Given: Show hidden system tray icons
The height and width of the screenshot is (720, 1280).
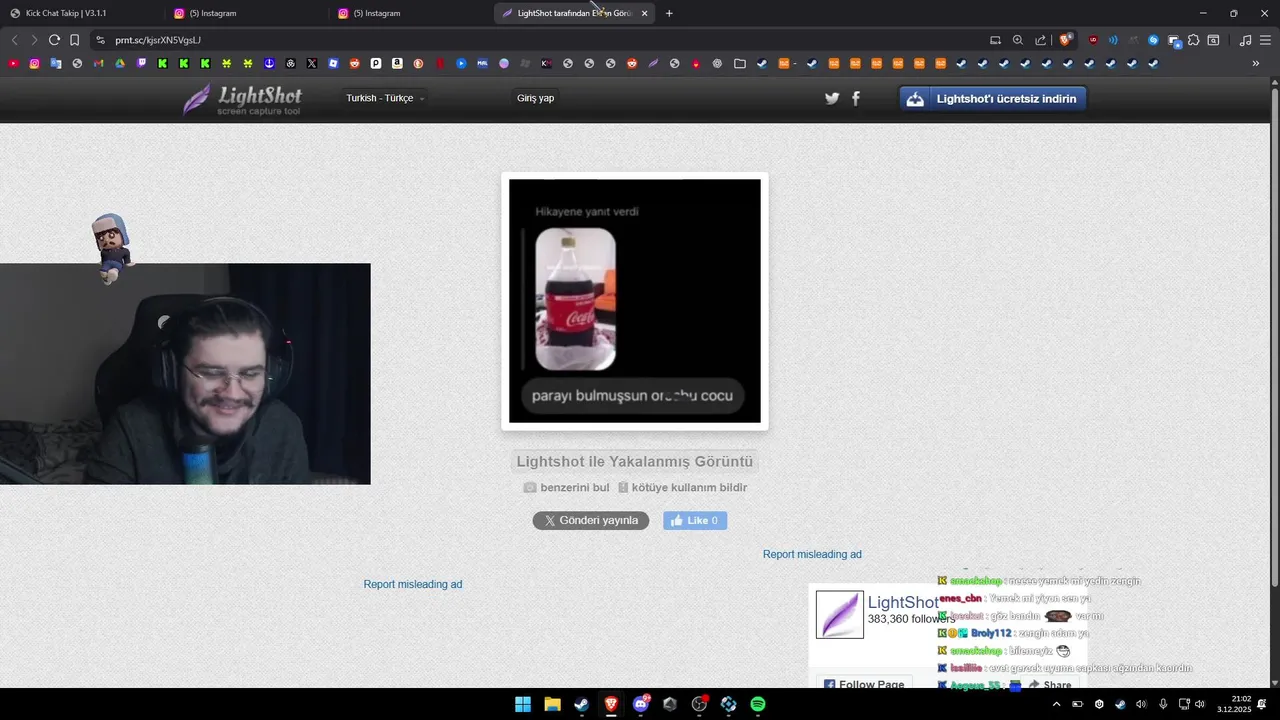Looking at the screenshot, I should pyautogui.click(x=1056, y=704).
